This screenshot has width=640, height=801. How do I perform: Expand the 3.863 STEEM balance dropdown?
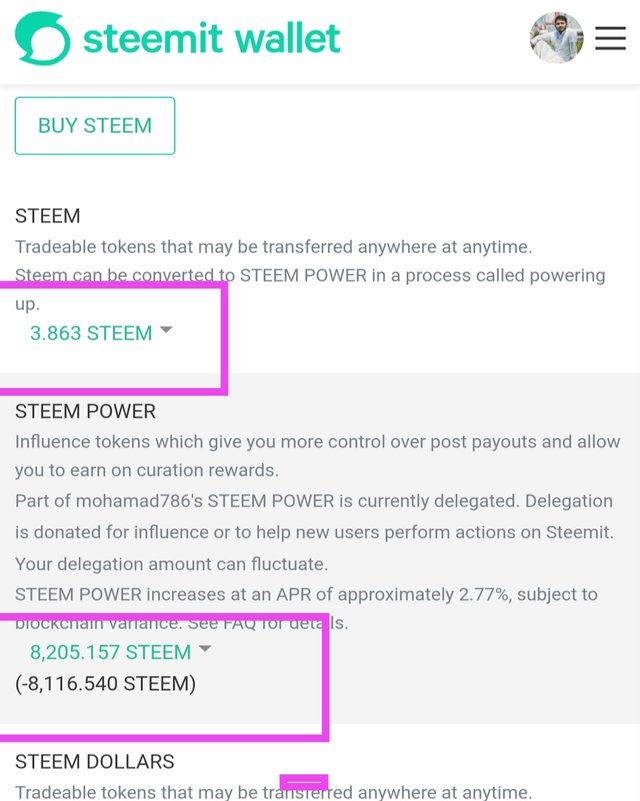[x=101, y=333]
